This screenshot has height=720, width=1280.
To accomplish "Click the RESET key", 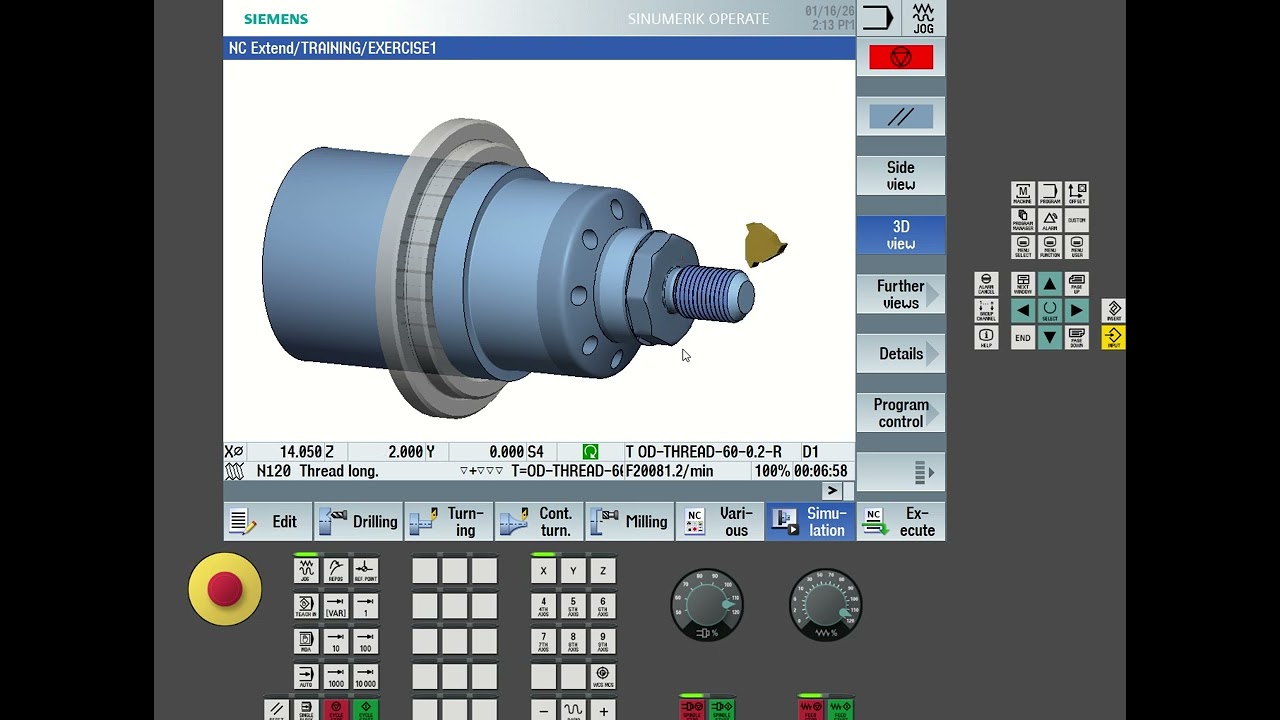I will coord(277,710).
